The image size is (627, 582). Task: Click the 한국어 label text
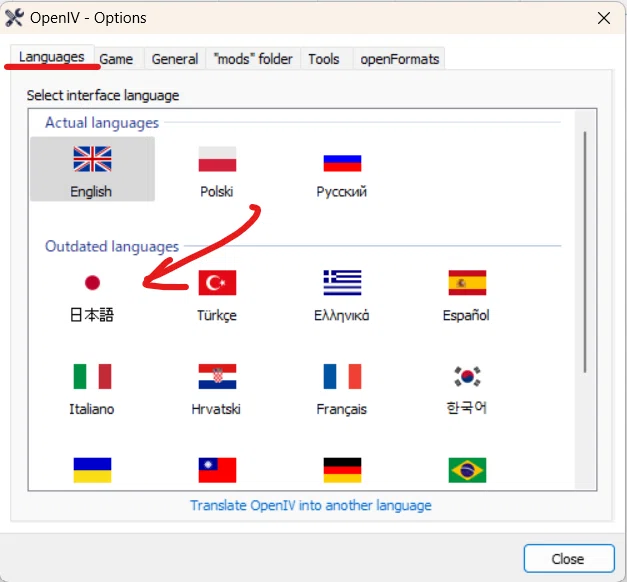(x=467, y=408)
